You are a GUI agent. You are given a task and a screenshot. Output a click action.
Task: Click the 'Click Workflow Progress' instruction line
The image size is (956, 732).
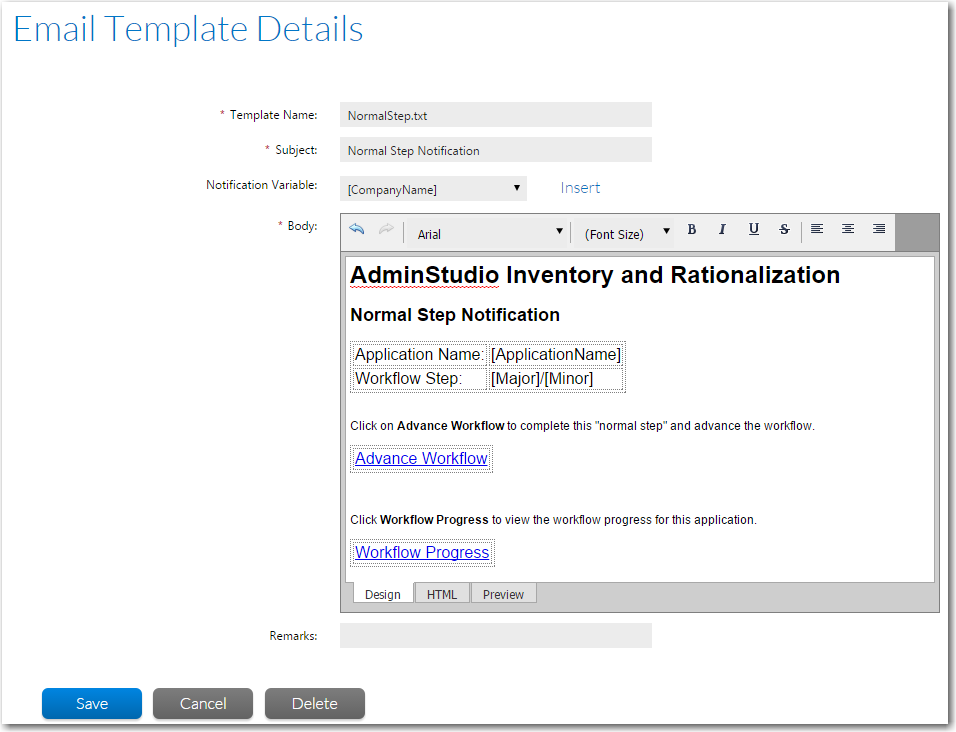point(553,520)
